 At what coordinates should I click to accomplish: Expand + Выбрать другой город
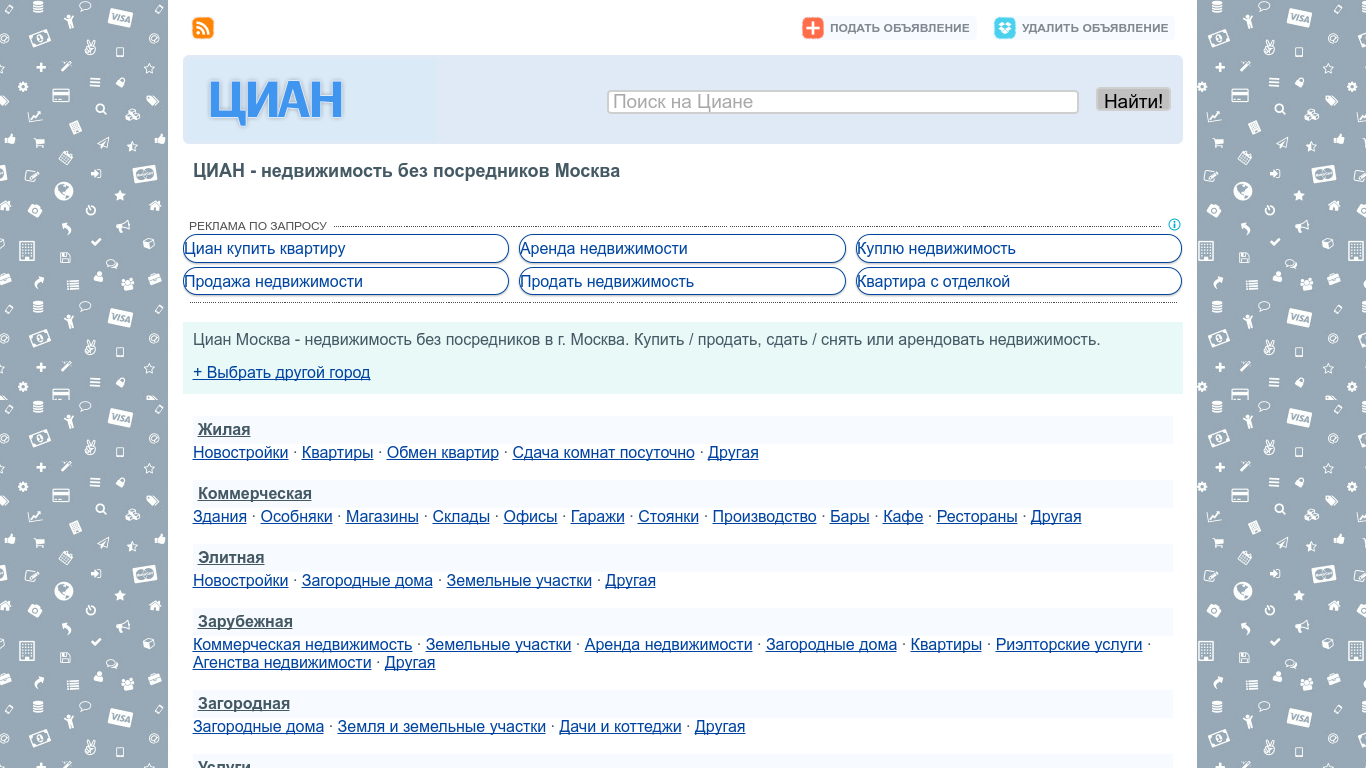click(x=281, y=373)
